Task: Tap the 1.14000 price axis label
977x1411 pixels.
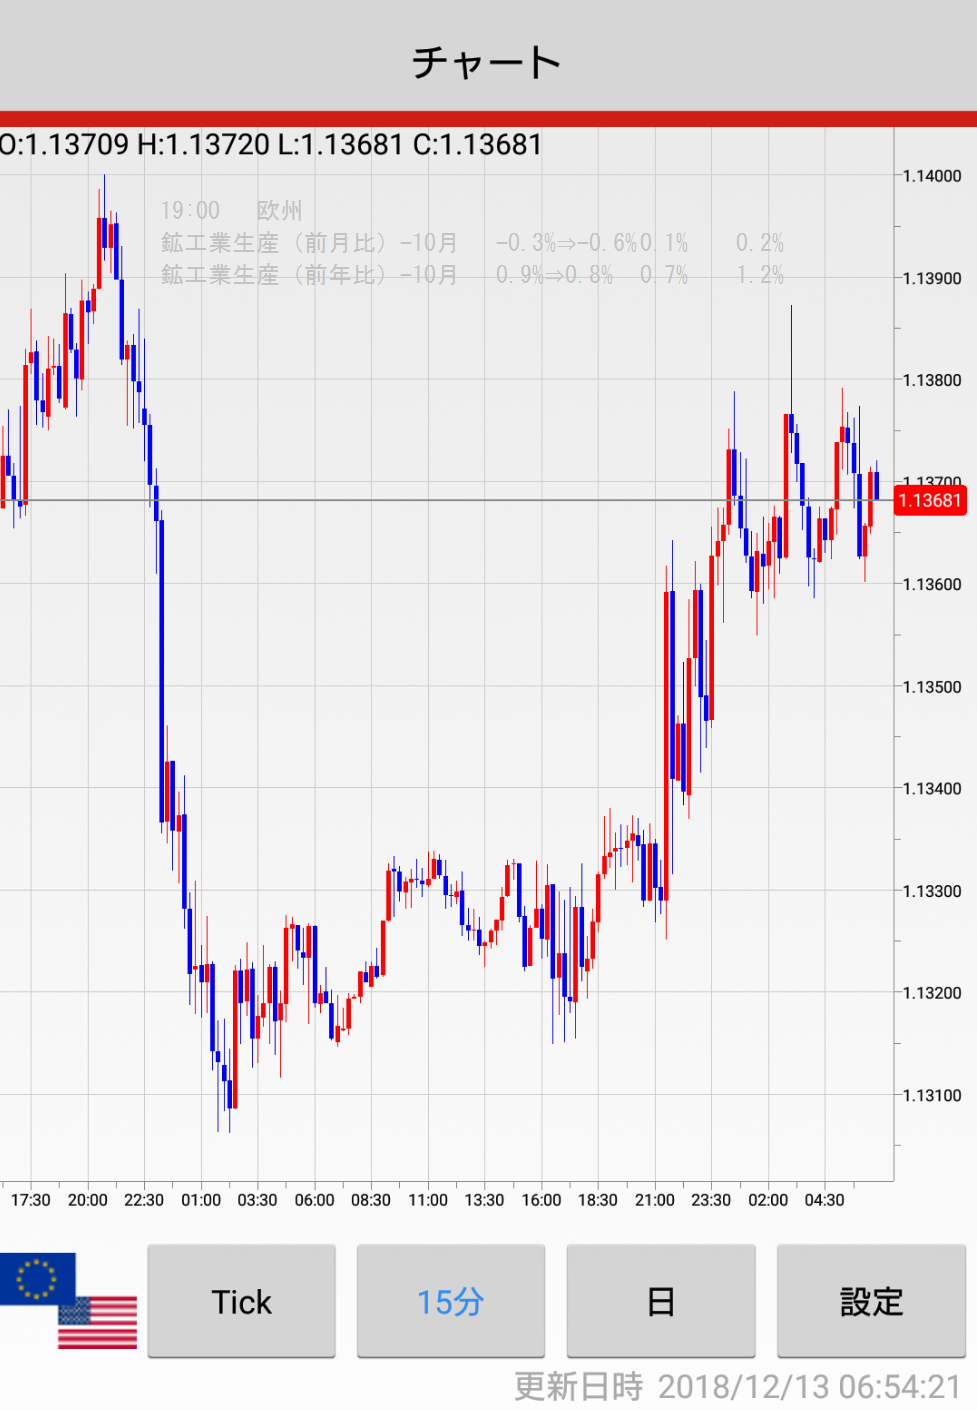Action: pos(931,176)
